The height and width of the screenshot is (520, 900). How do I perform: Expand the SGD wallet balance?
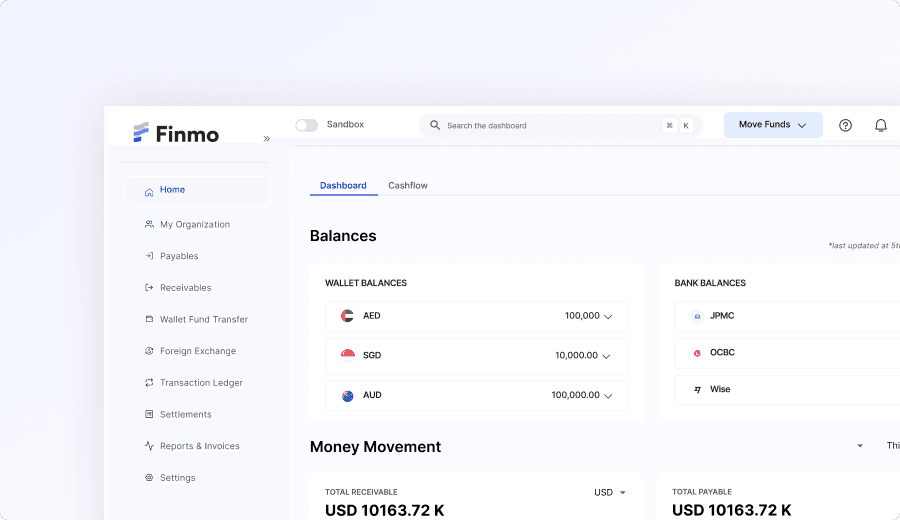[606, 356]
